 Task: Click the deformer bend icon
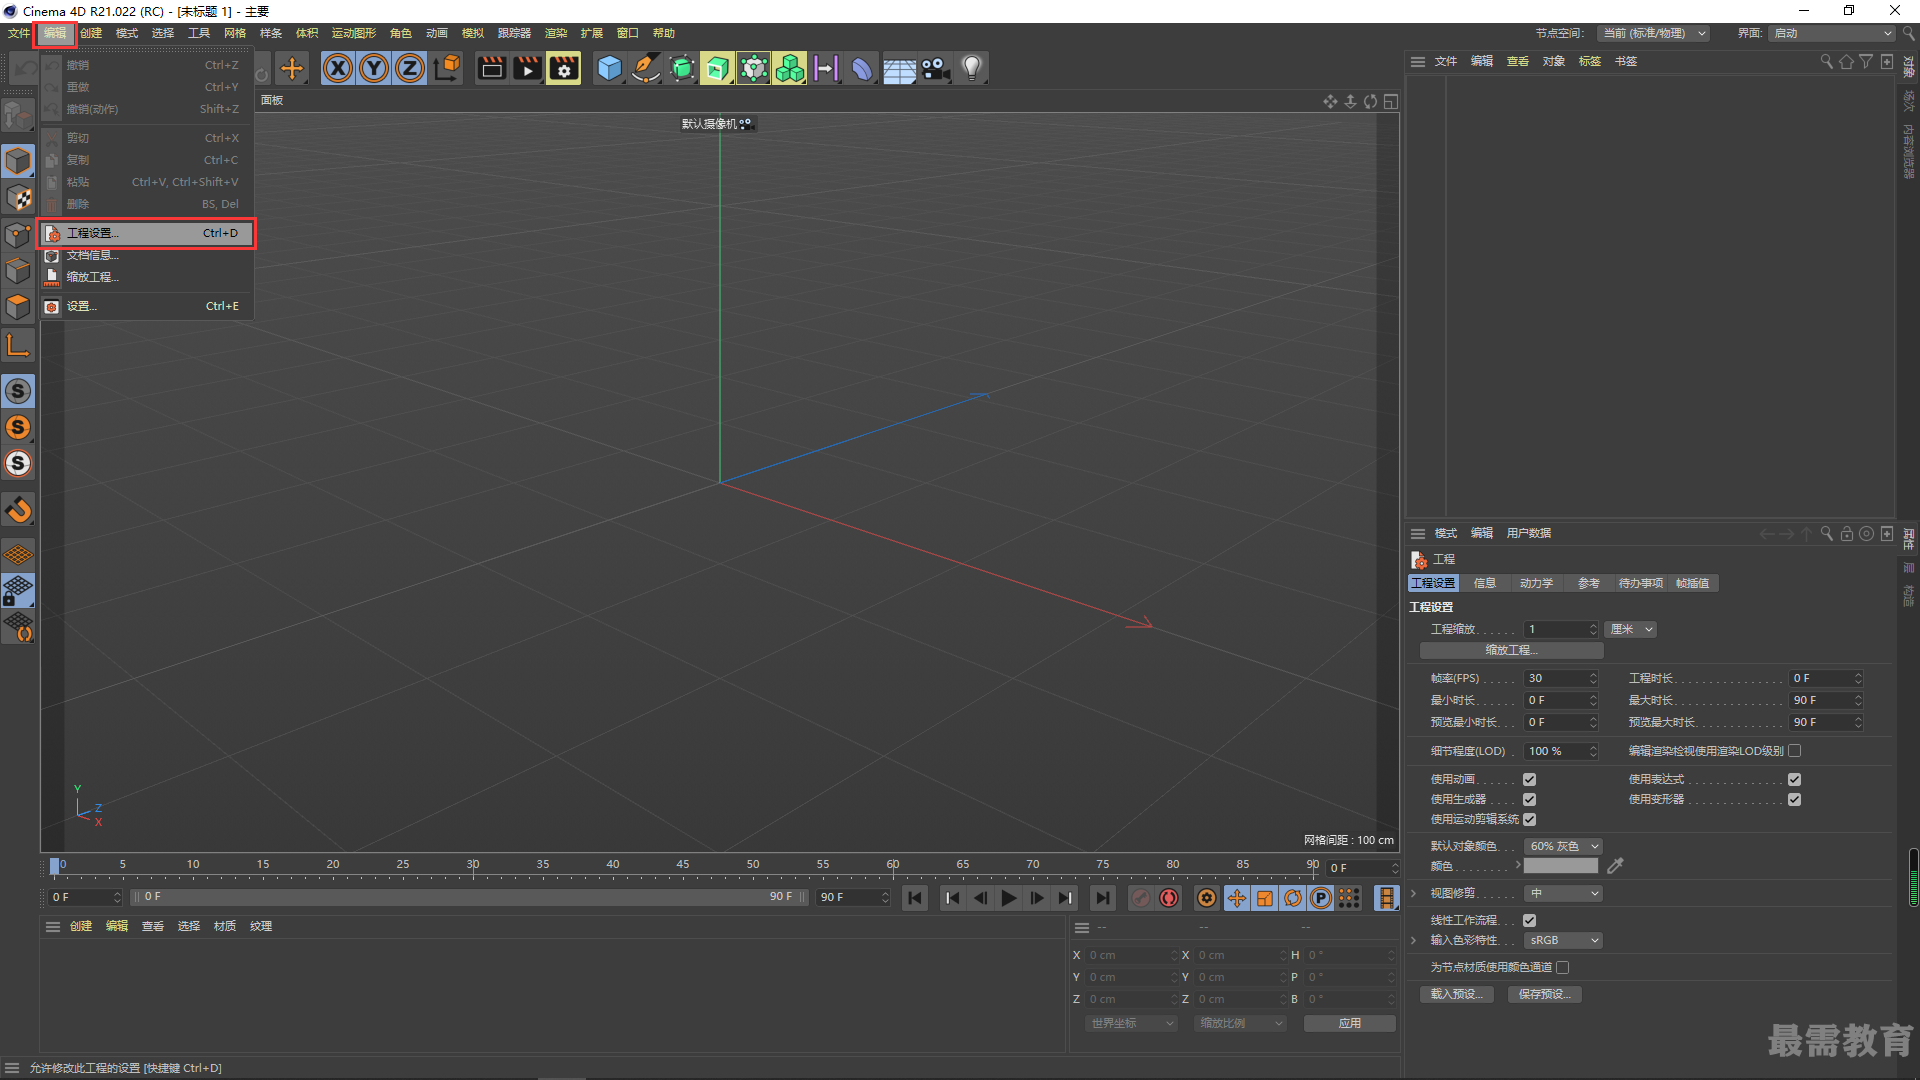(x=862, y=68)
